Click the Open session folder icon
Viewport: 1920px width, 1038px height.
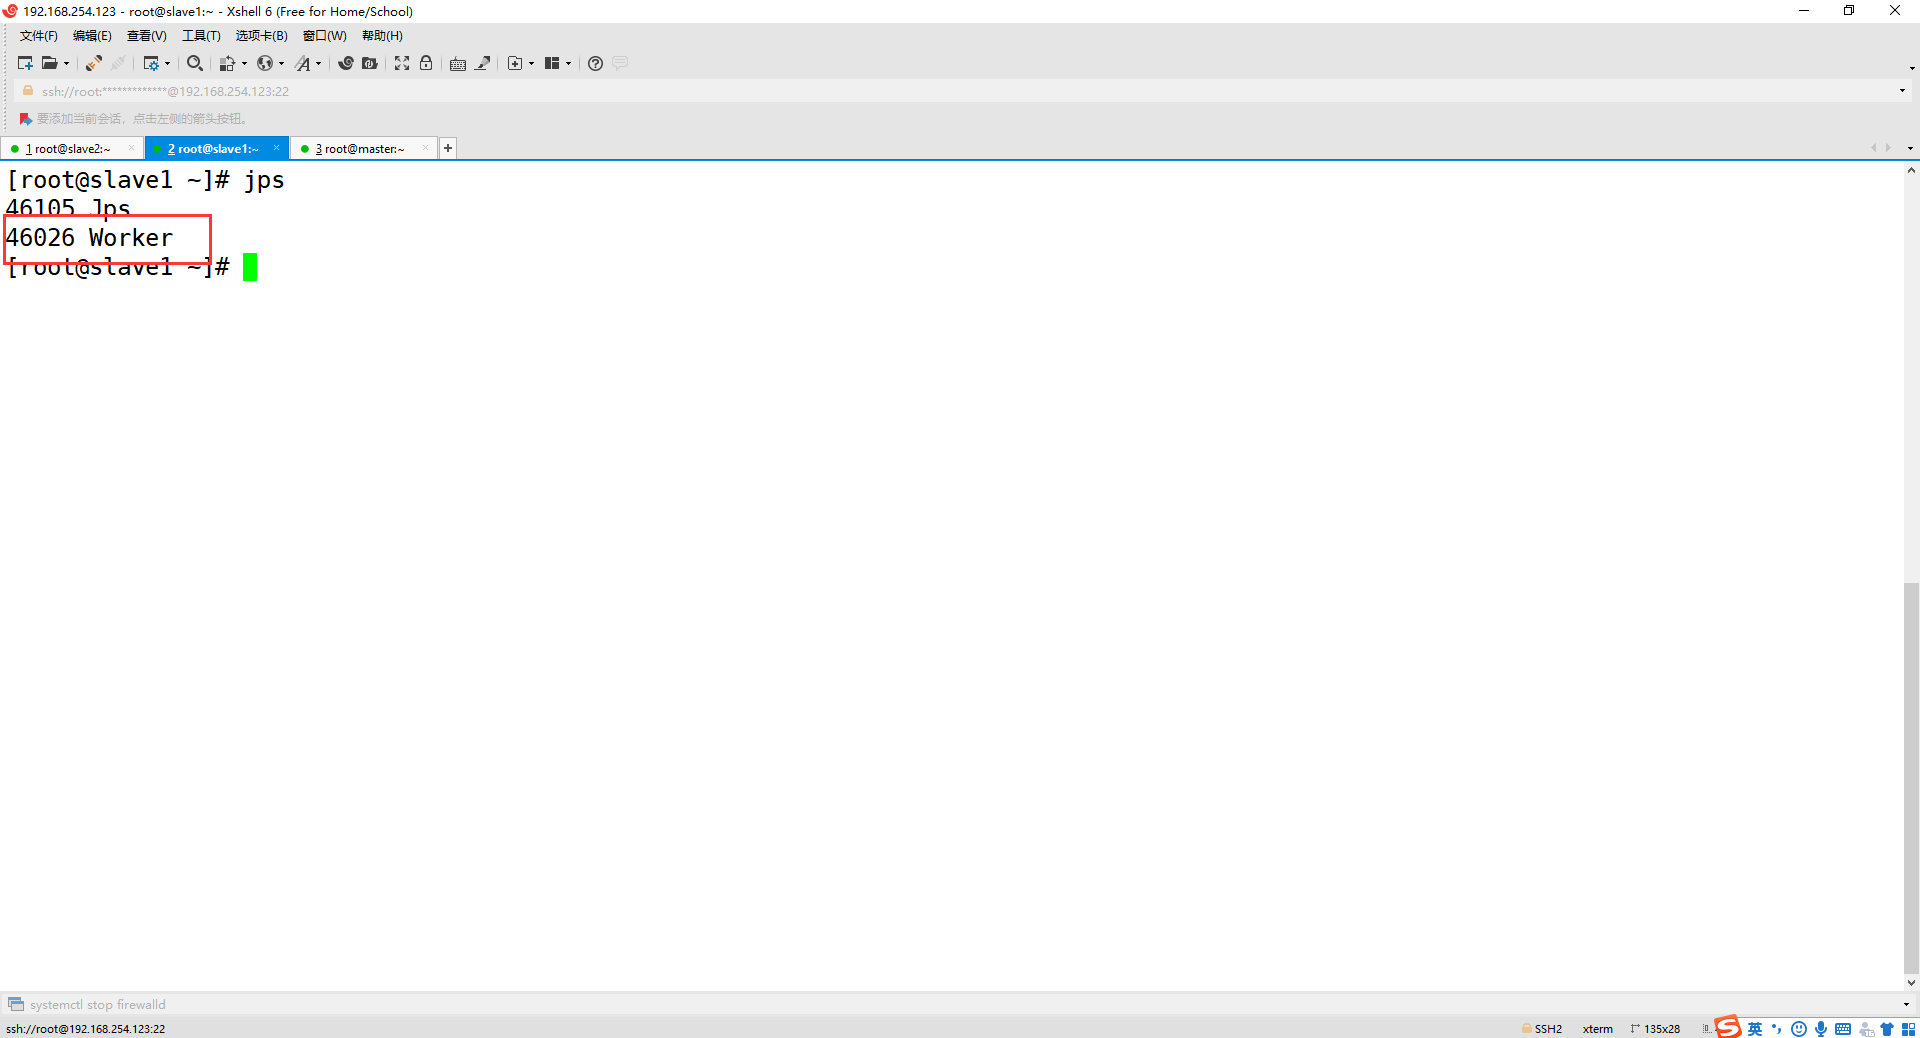[x=49, y=63]
